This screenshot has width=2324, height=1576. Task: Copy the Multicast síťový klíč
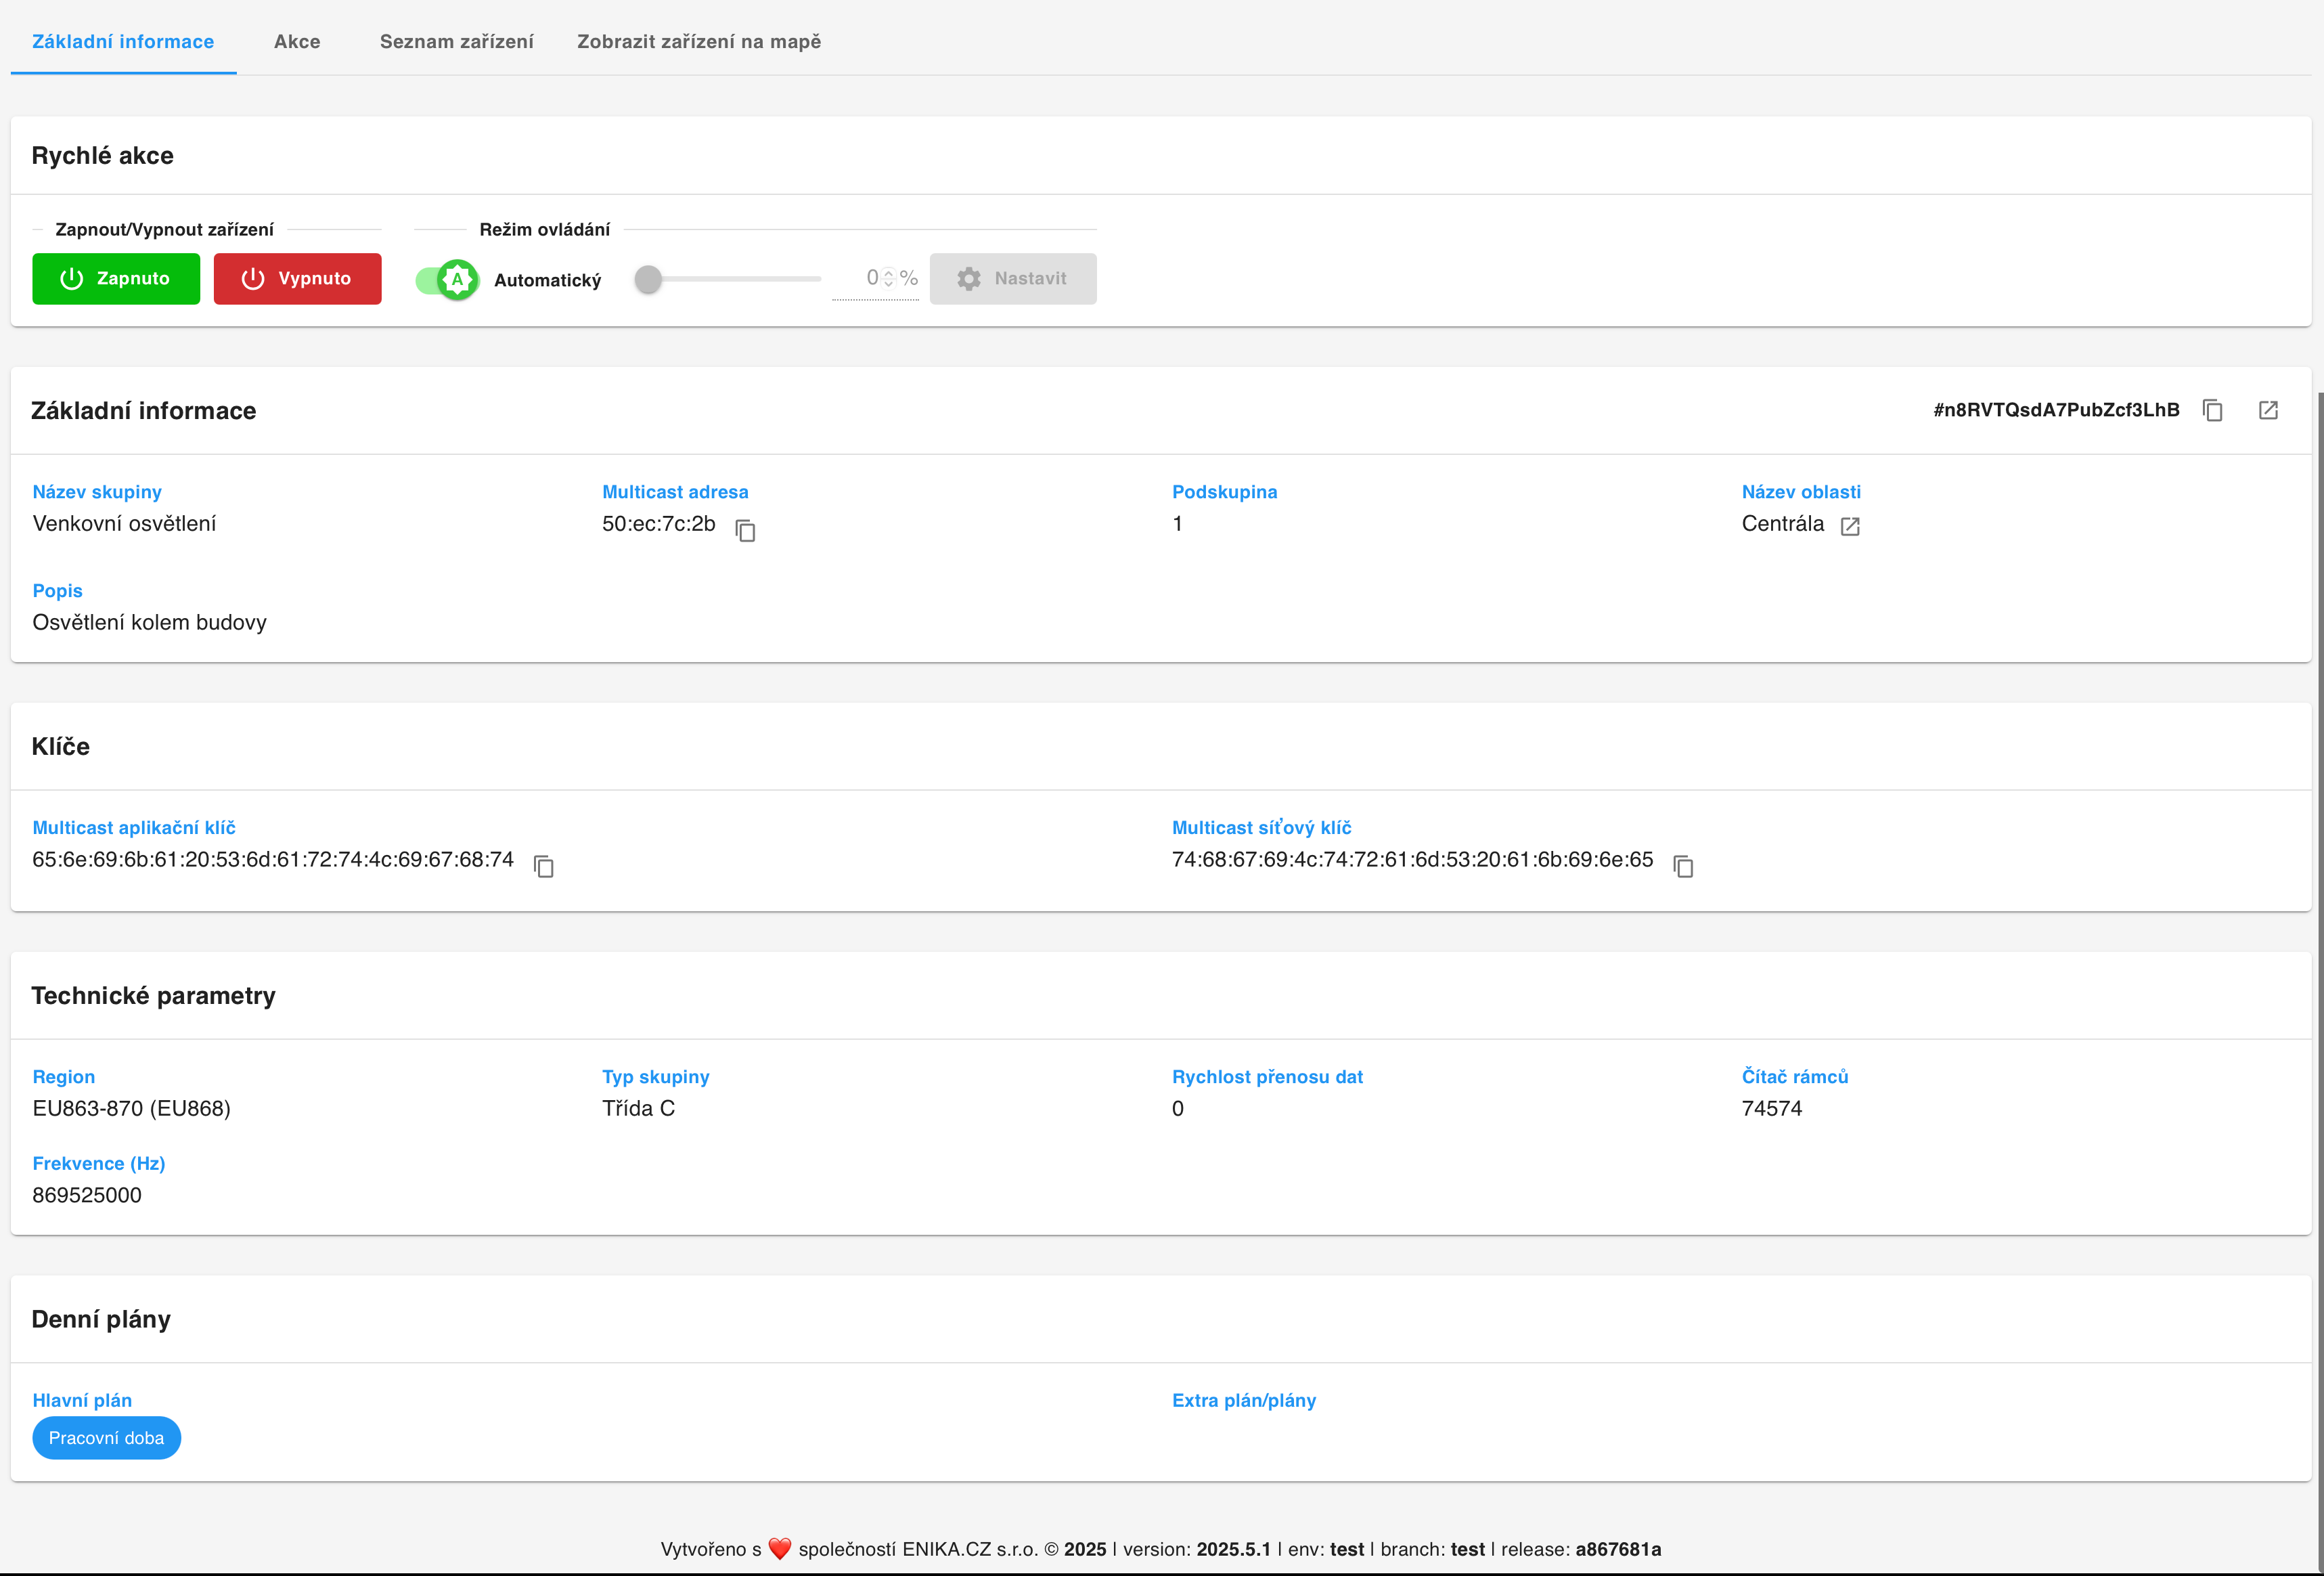coord(1683,866)
